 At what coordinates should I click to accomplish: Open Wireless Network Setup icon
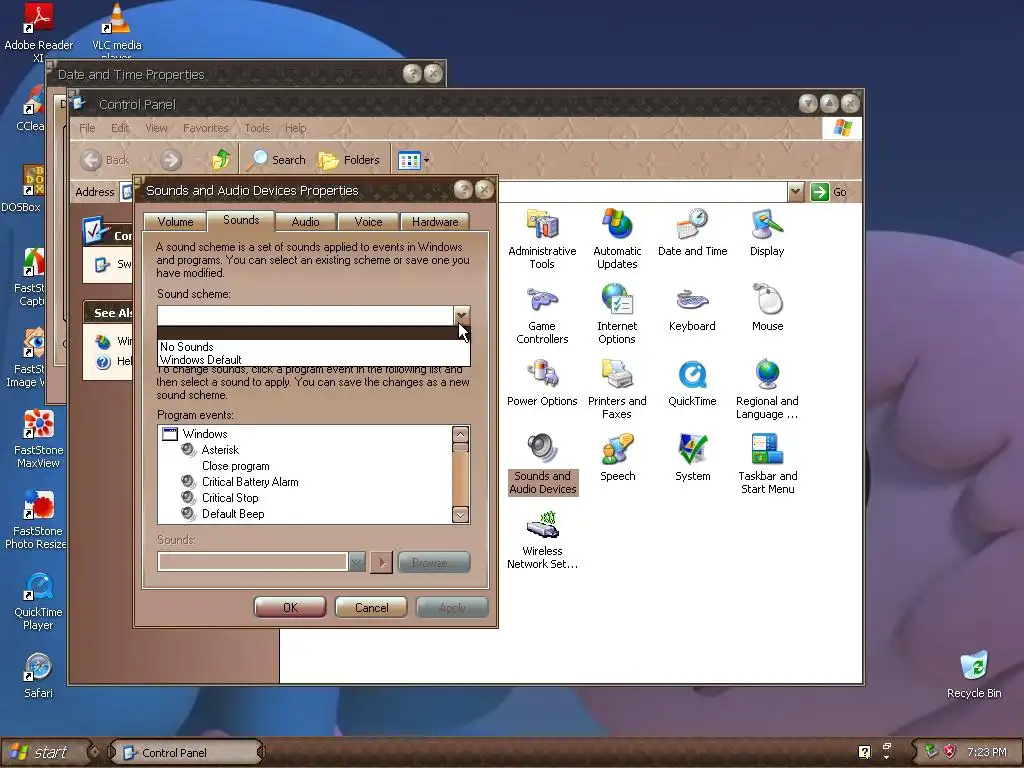pyautogui.click(x=542, y=539)
